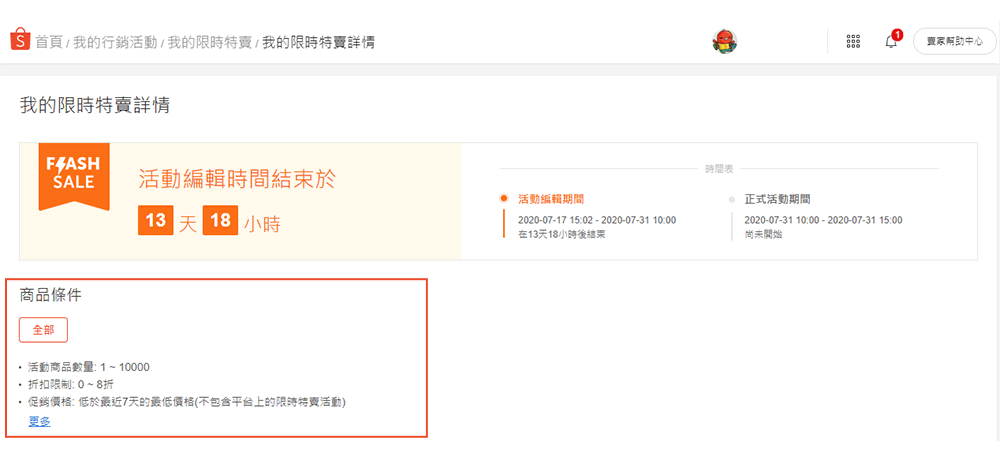1000x460 pixels.
Task: Select the 全部 product condition tag
Action: (x=43, y=330)
